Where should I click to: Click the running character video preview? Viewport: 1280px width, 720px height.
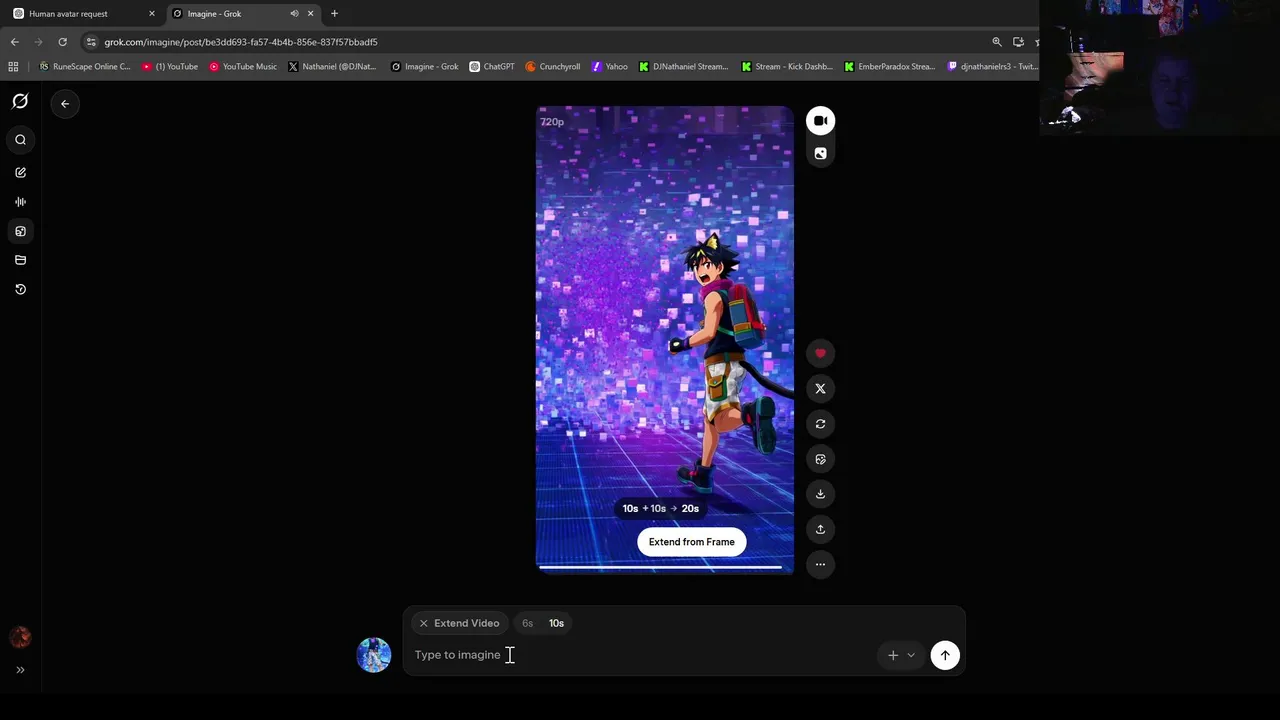click(x=665, y=340)
